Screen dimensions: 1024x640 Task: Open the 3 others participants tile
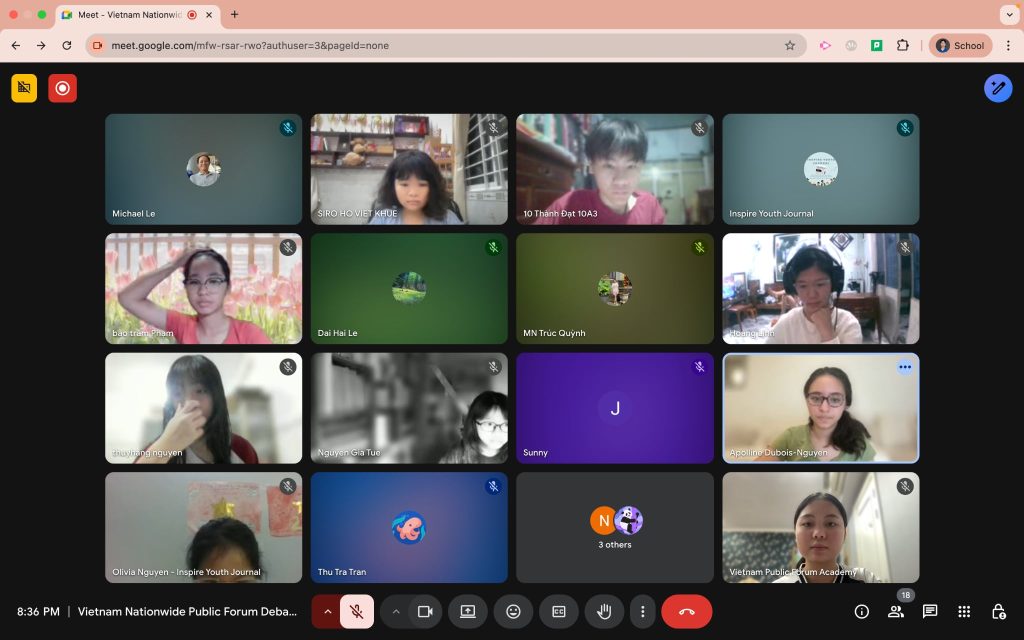point(615,527)
